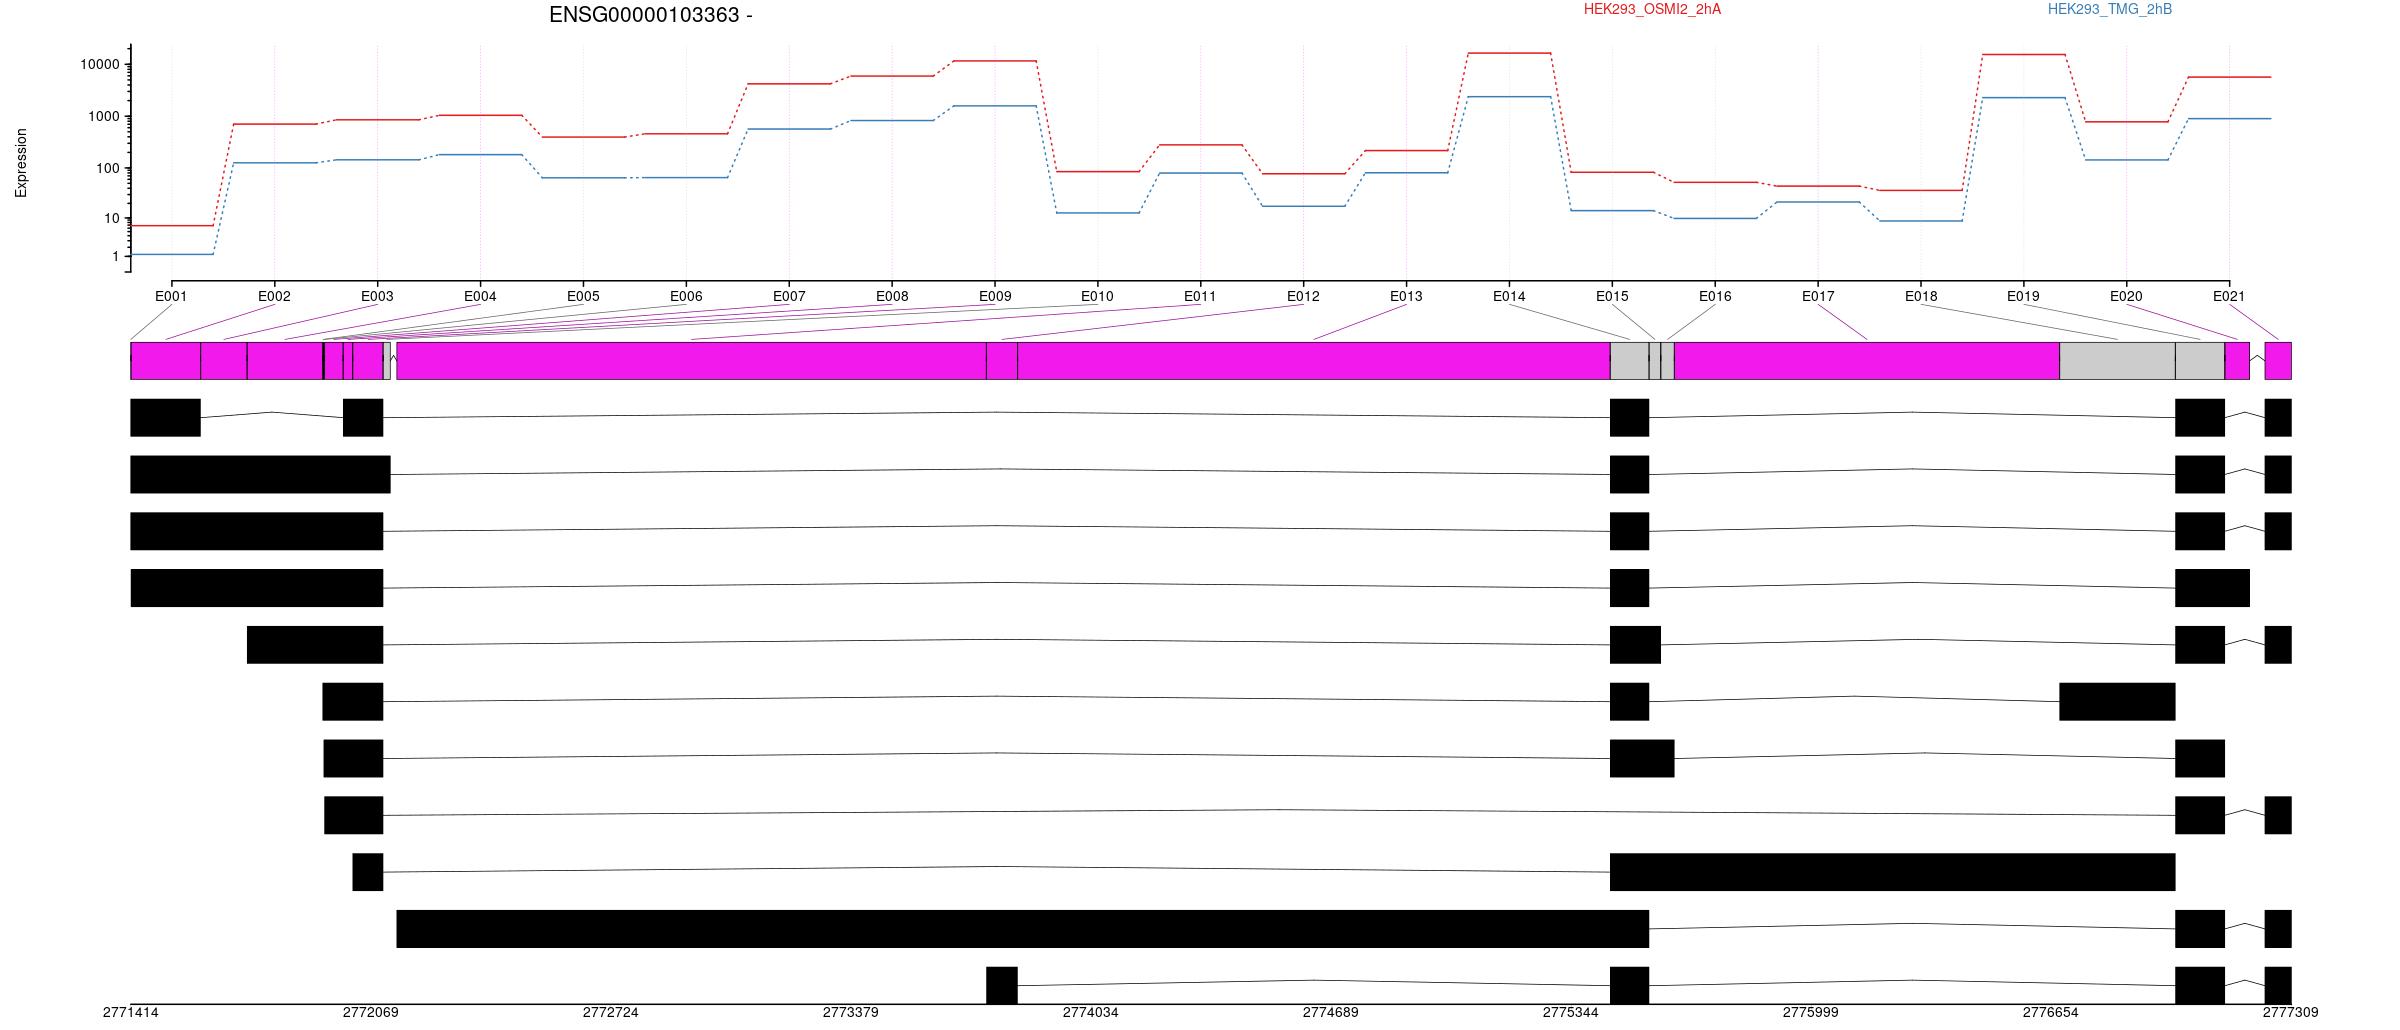Click the large gray segment in the gene model
The image size is (2400, 1030).
[x=2117, y=361]
